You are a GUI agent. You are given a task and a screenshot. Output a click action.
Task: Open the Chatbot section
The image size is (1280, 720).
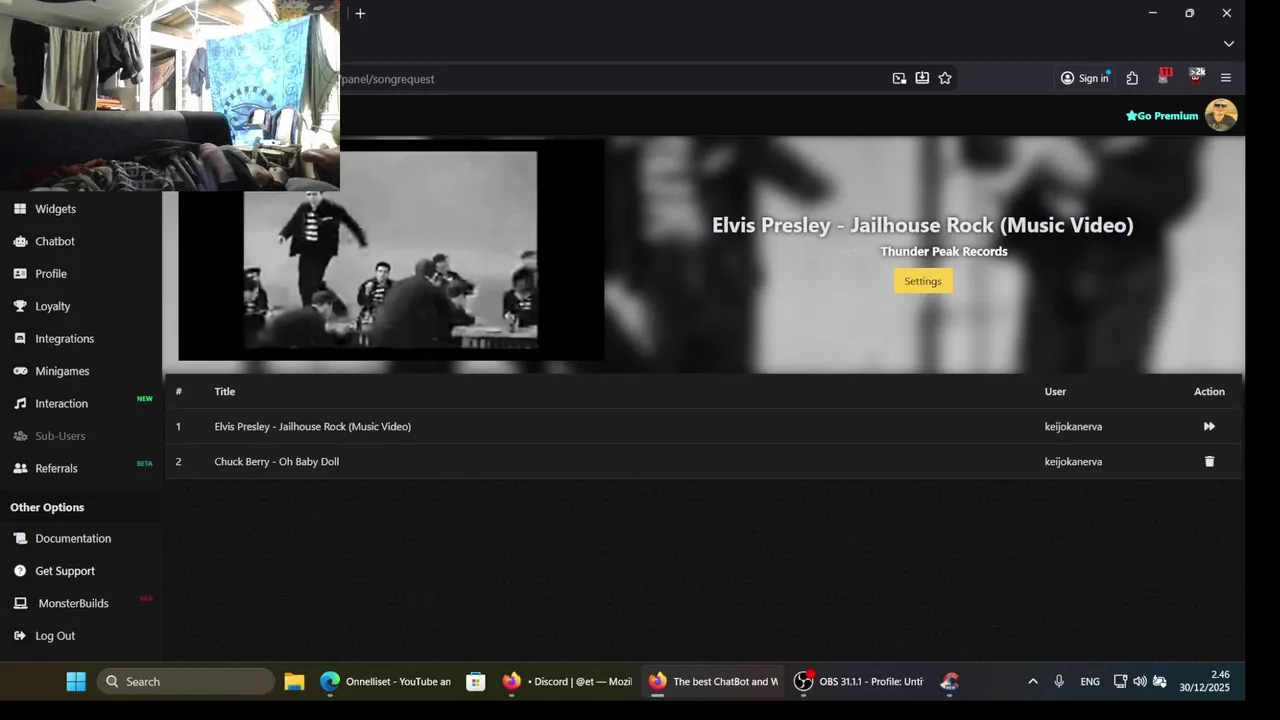55,241
